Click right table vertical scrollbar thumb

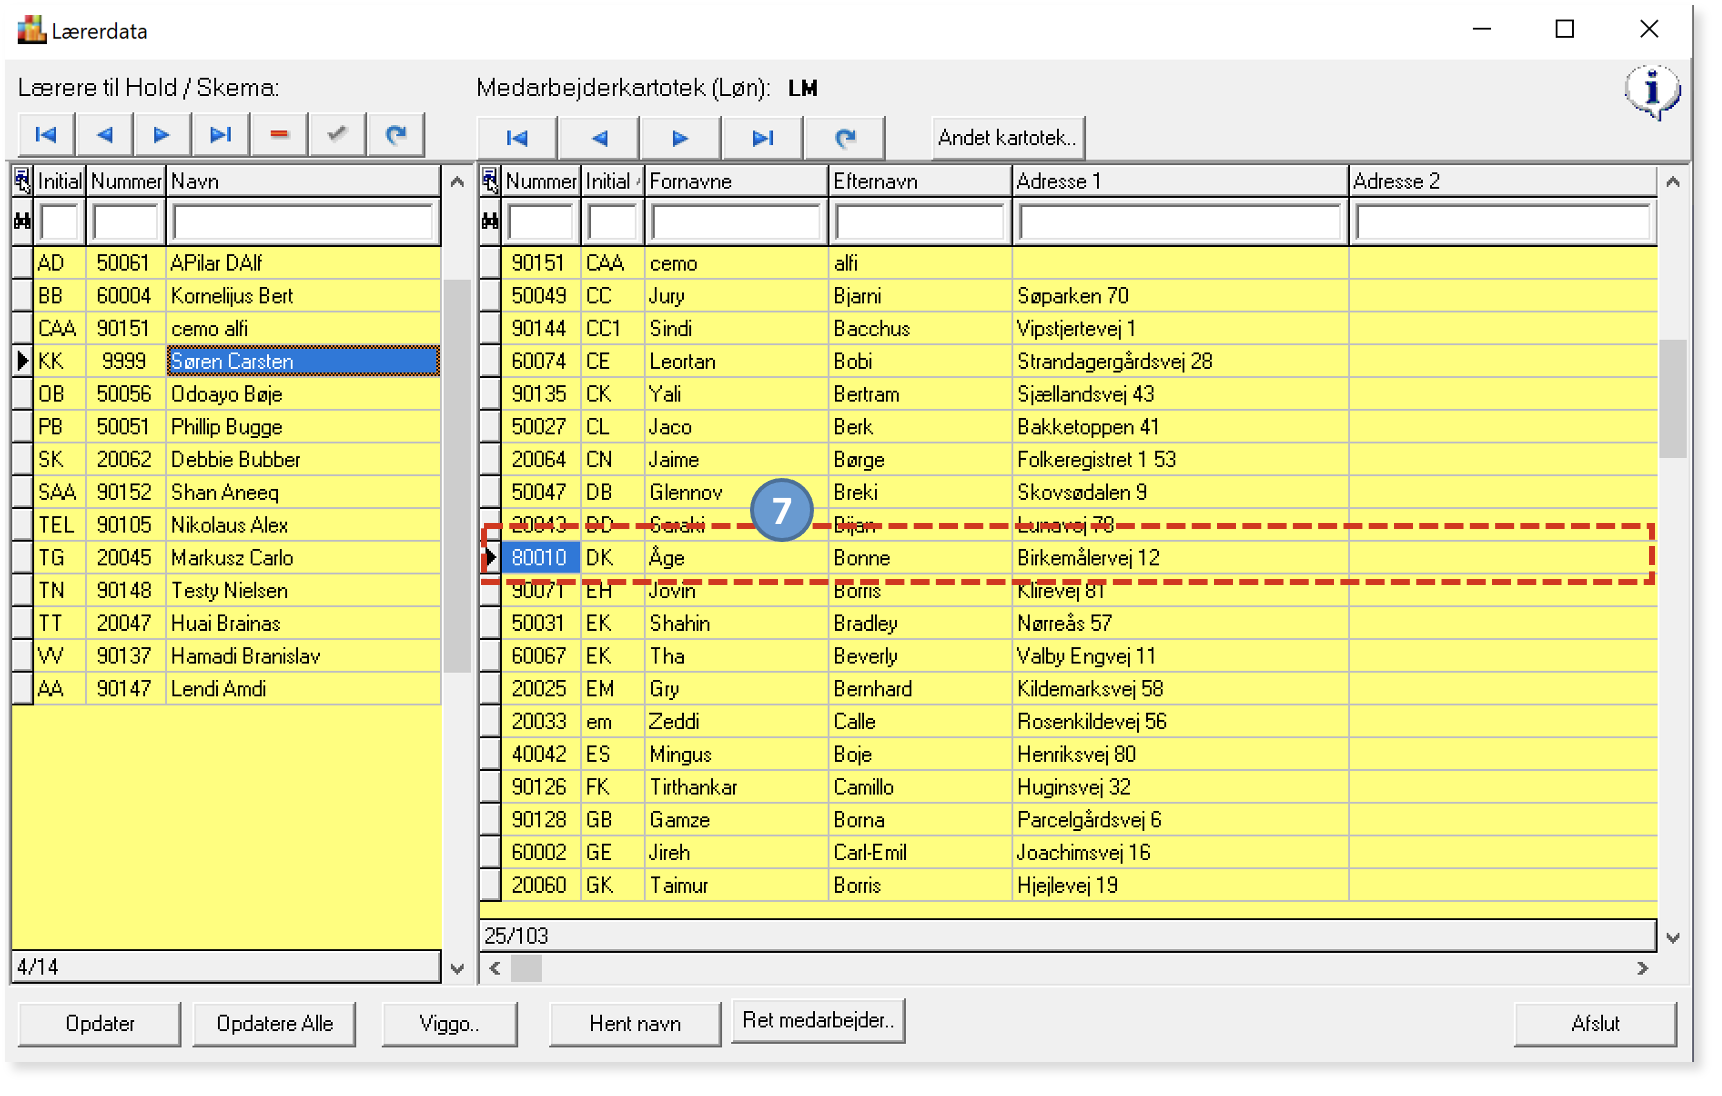1673,398
